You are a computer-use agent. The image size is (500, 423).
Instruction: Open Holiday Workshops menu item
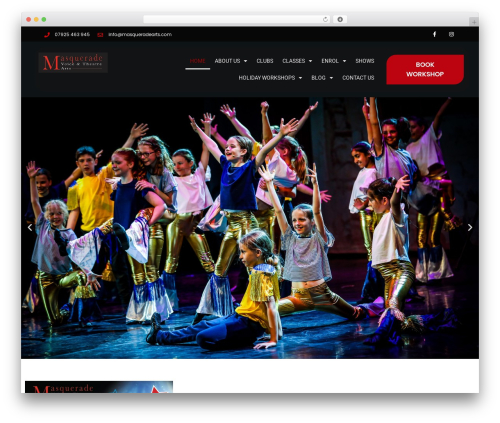(267, 78)
